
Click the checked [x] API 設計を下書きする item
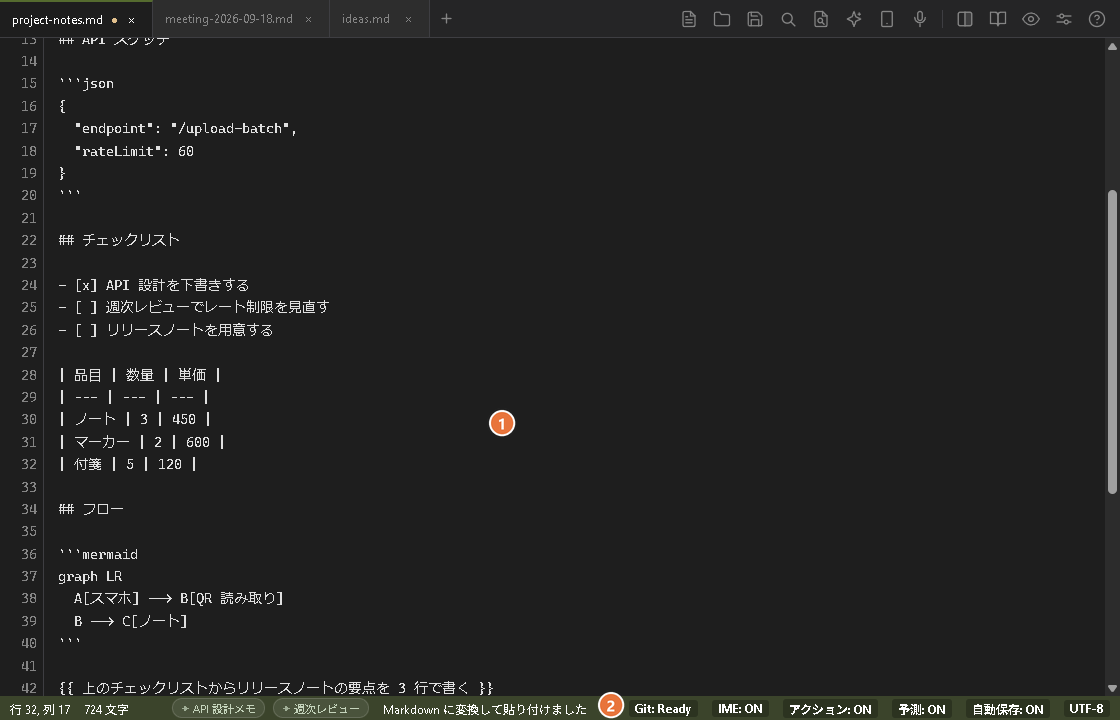(154, 285)
